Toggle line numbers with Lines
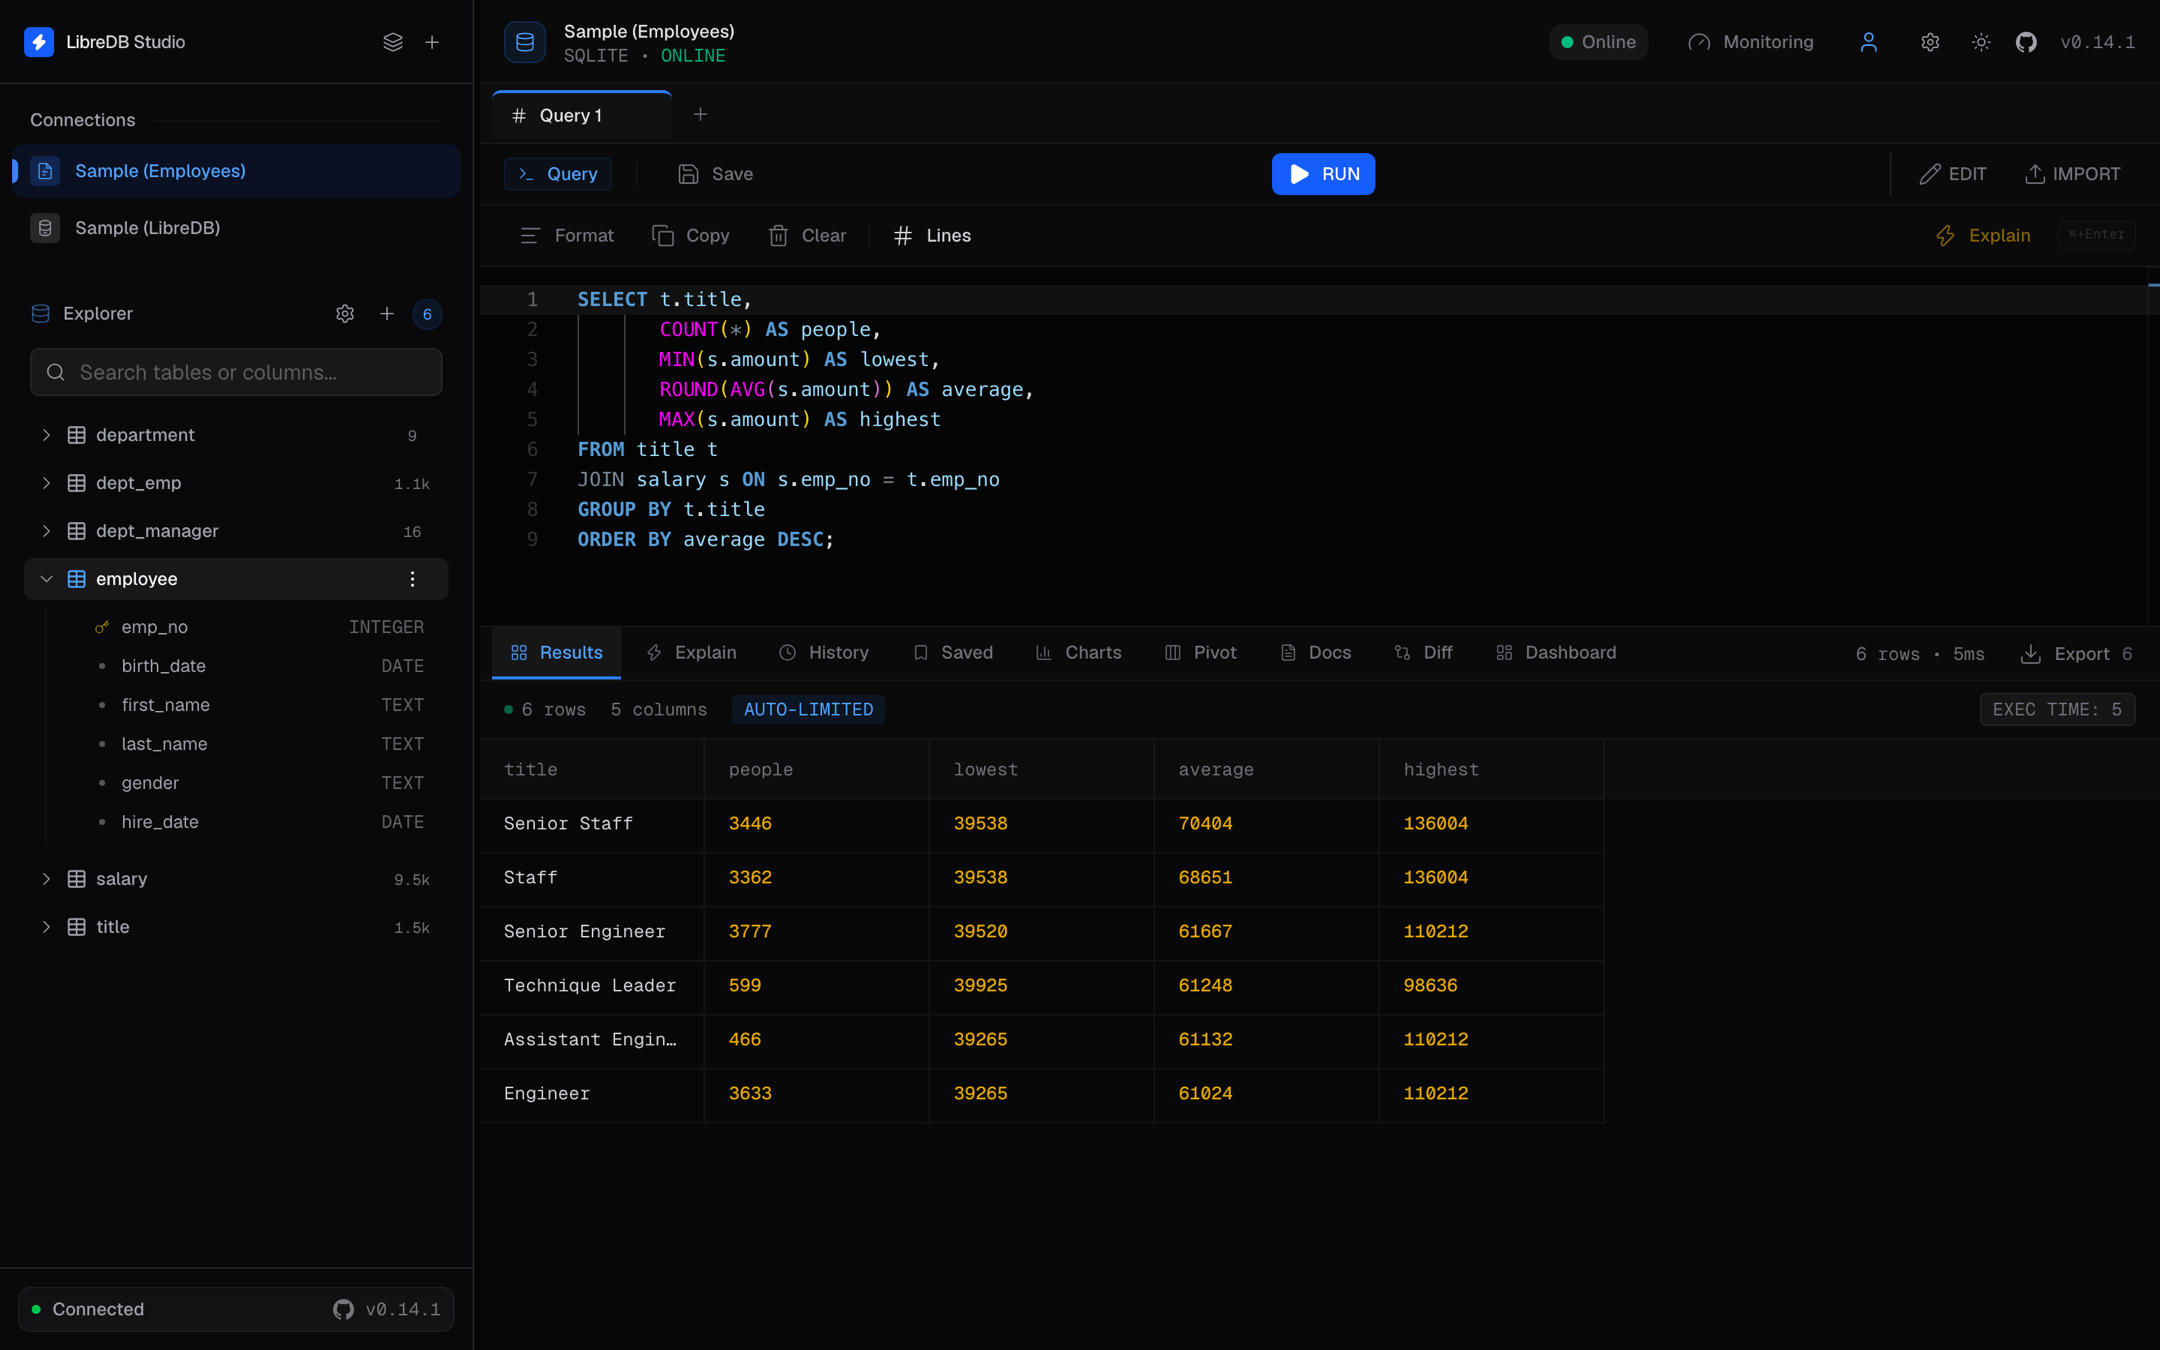 932,236
